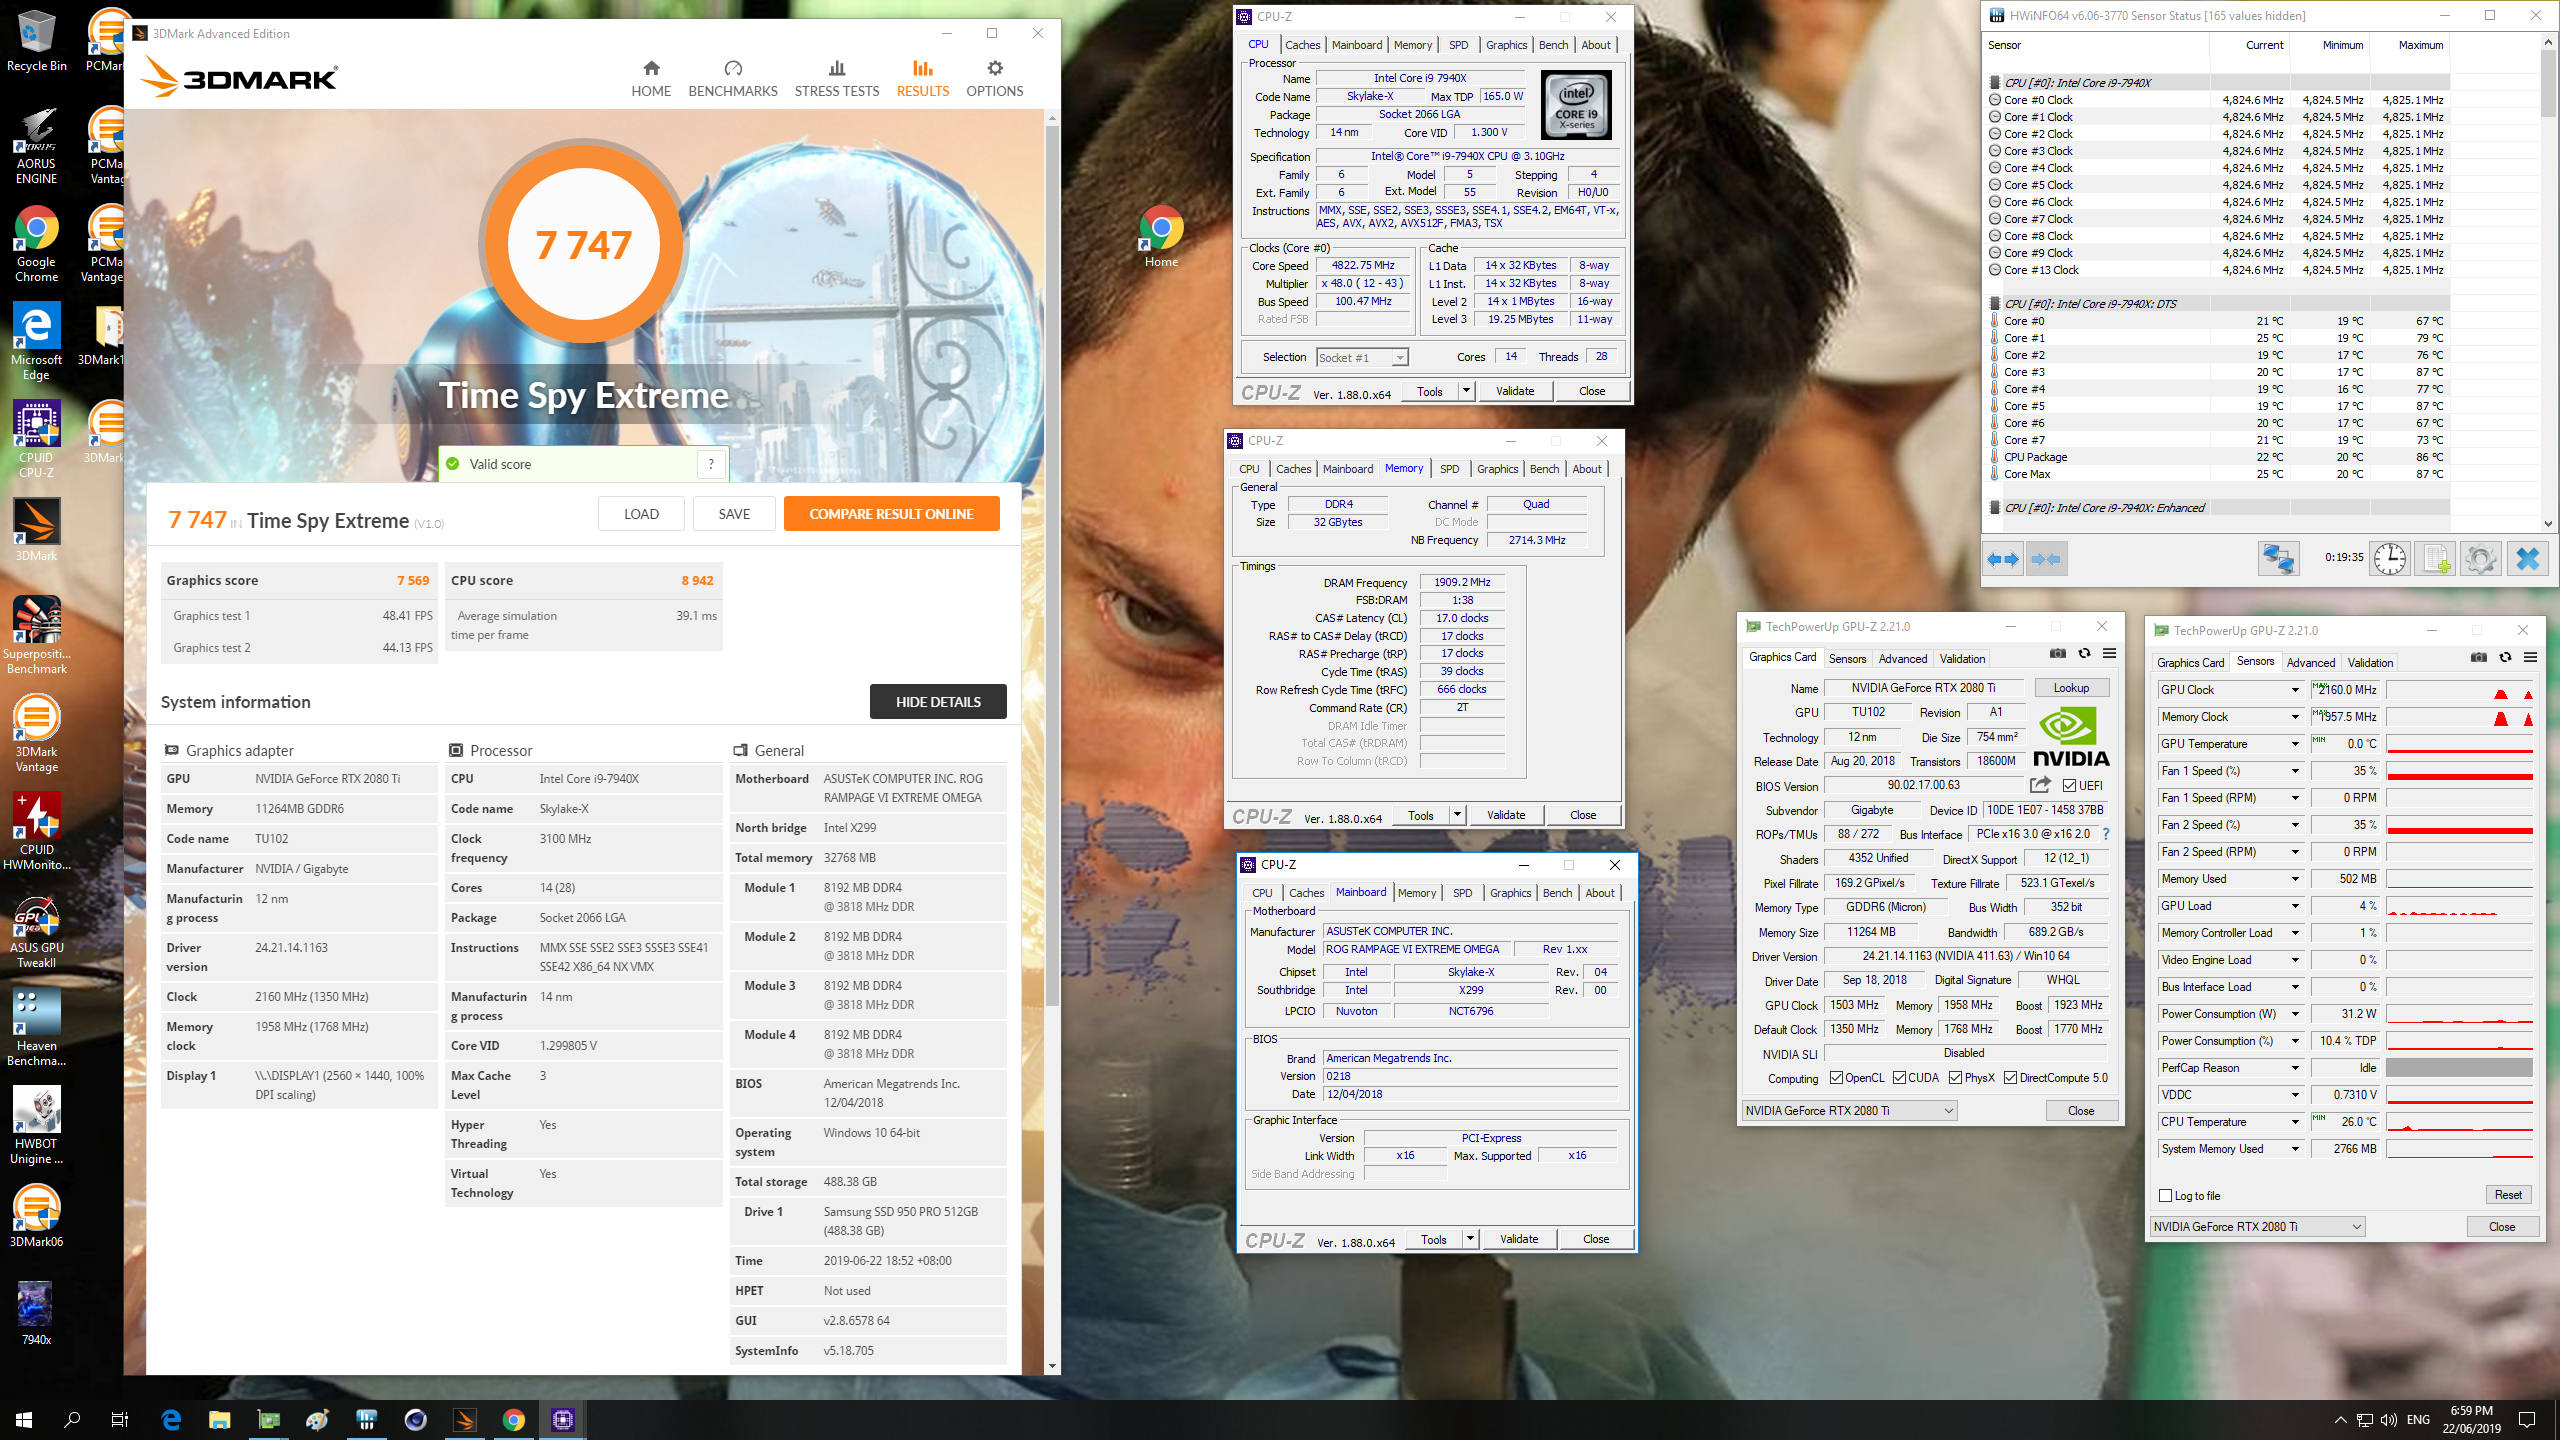Viewport: 2560px width, 1440px height.
Task: Open the Memory Used sensor dropdown in GPU-Z
Action: pos(2295,879)
